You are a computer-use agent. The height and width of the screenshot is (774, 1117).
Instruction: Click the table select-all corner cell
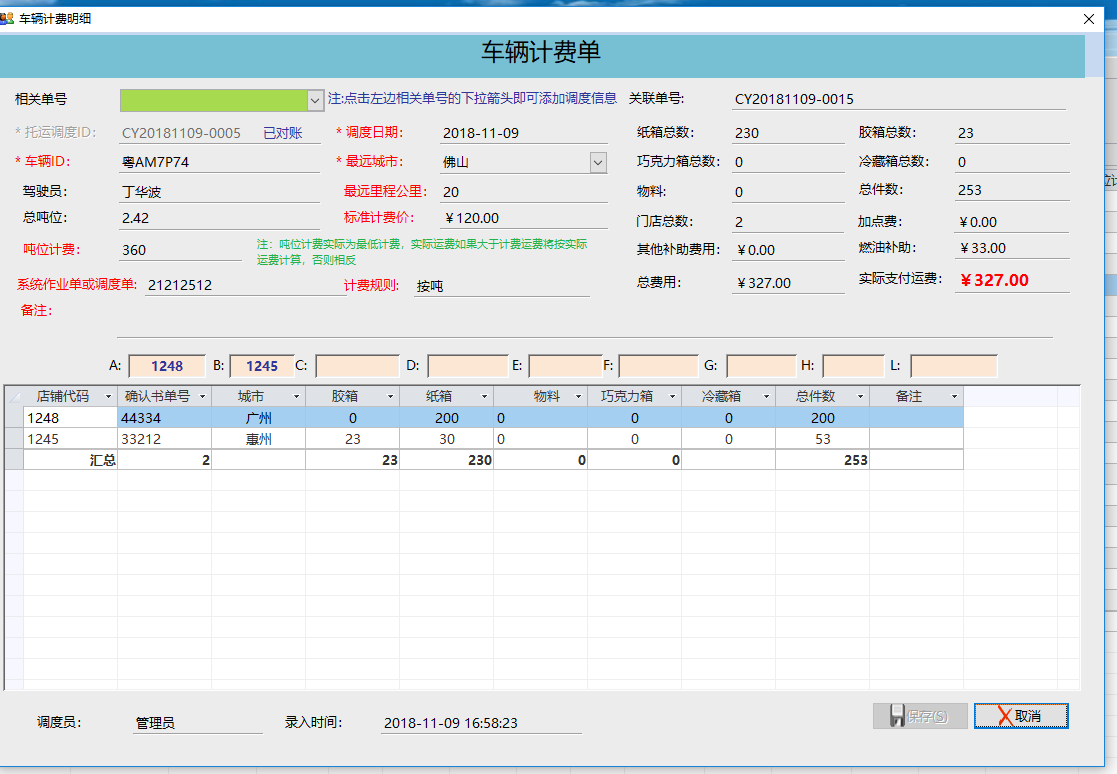click(14, 397)
